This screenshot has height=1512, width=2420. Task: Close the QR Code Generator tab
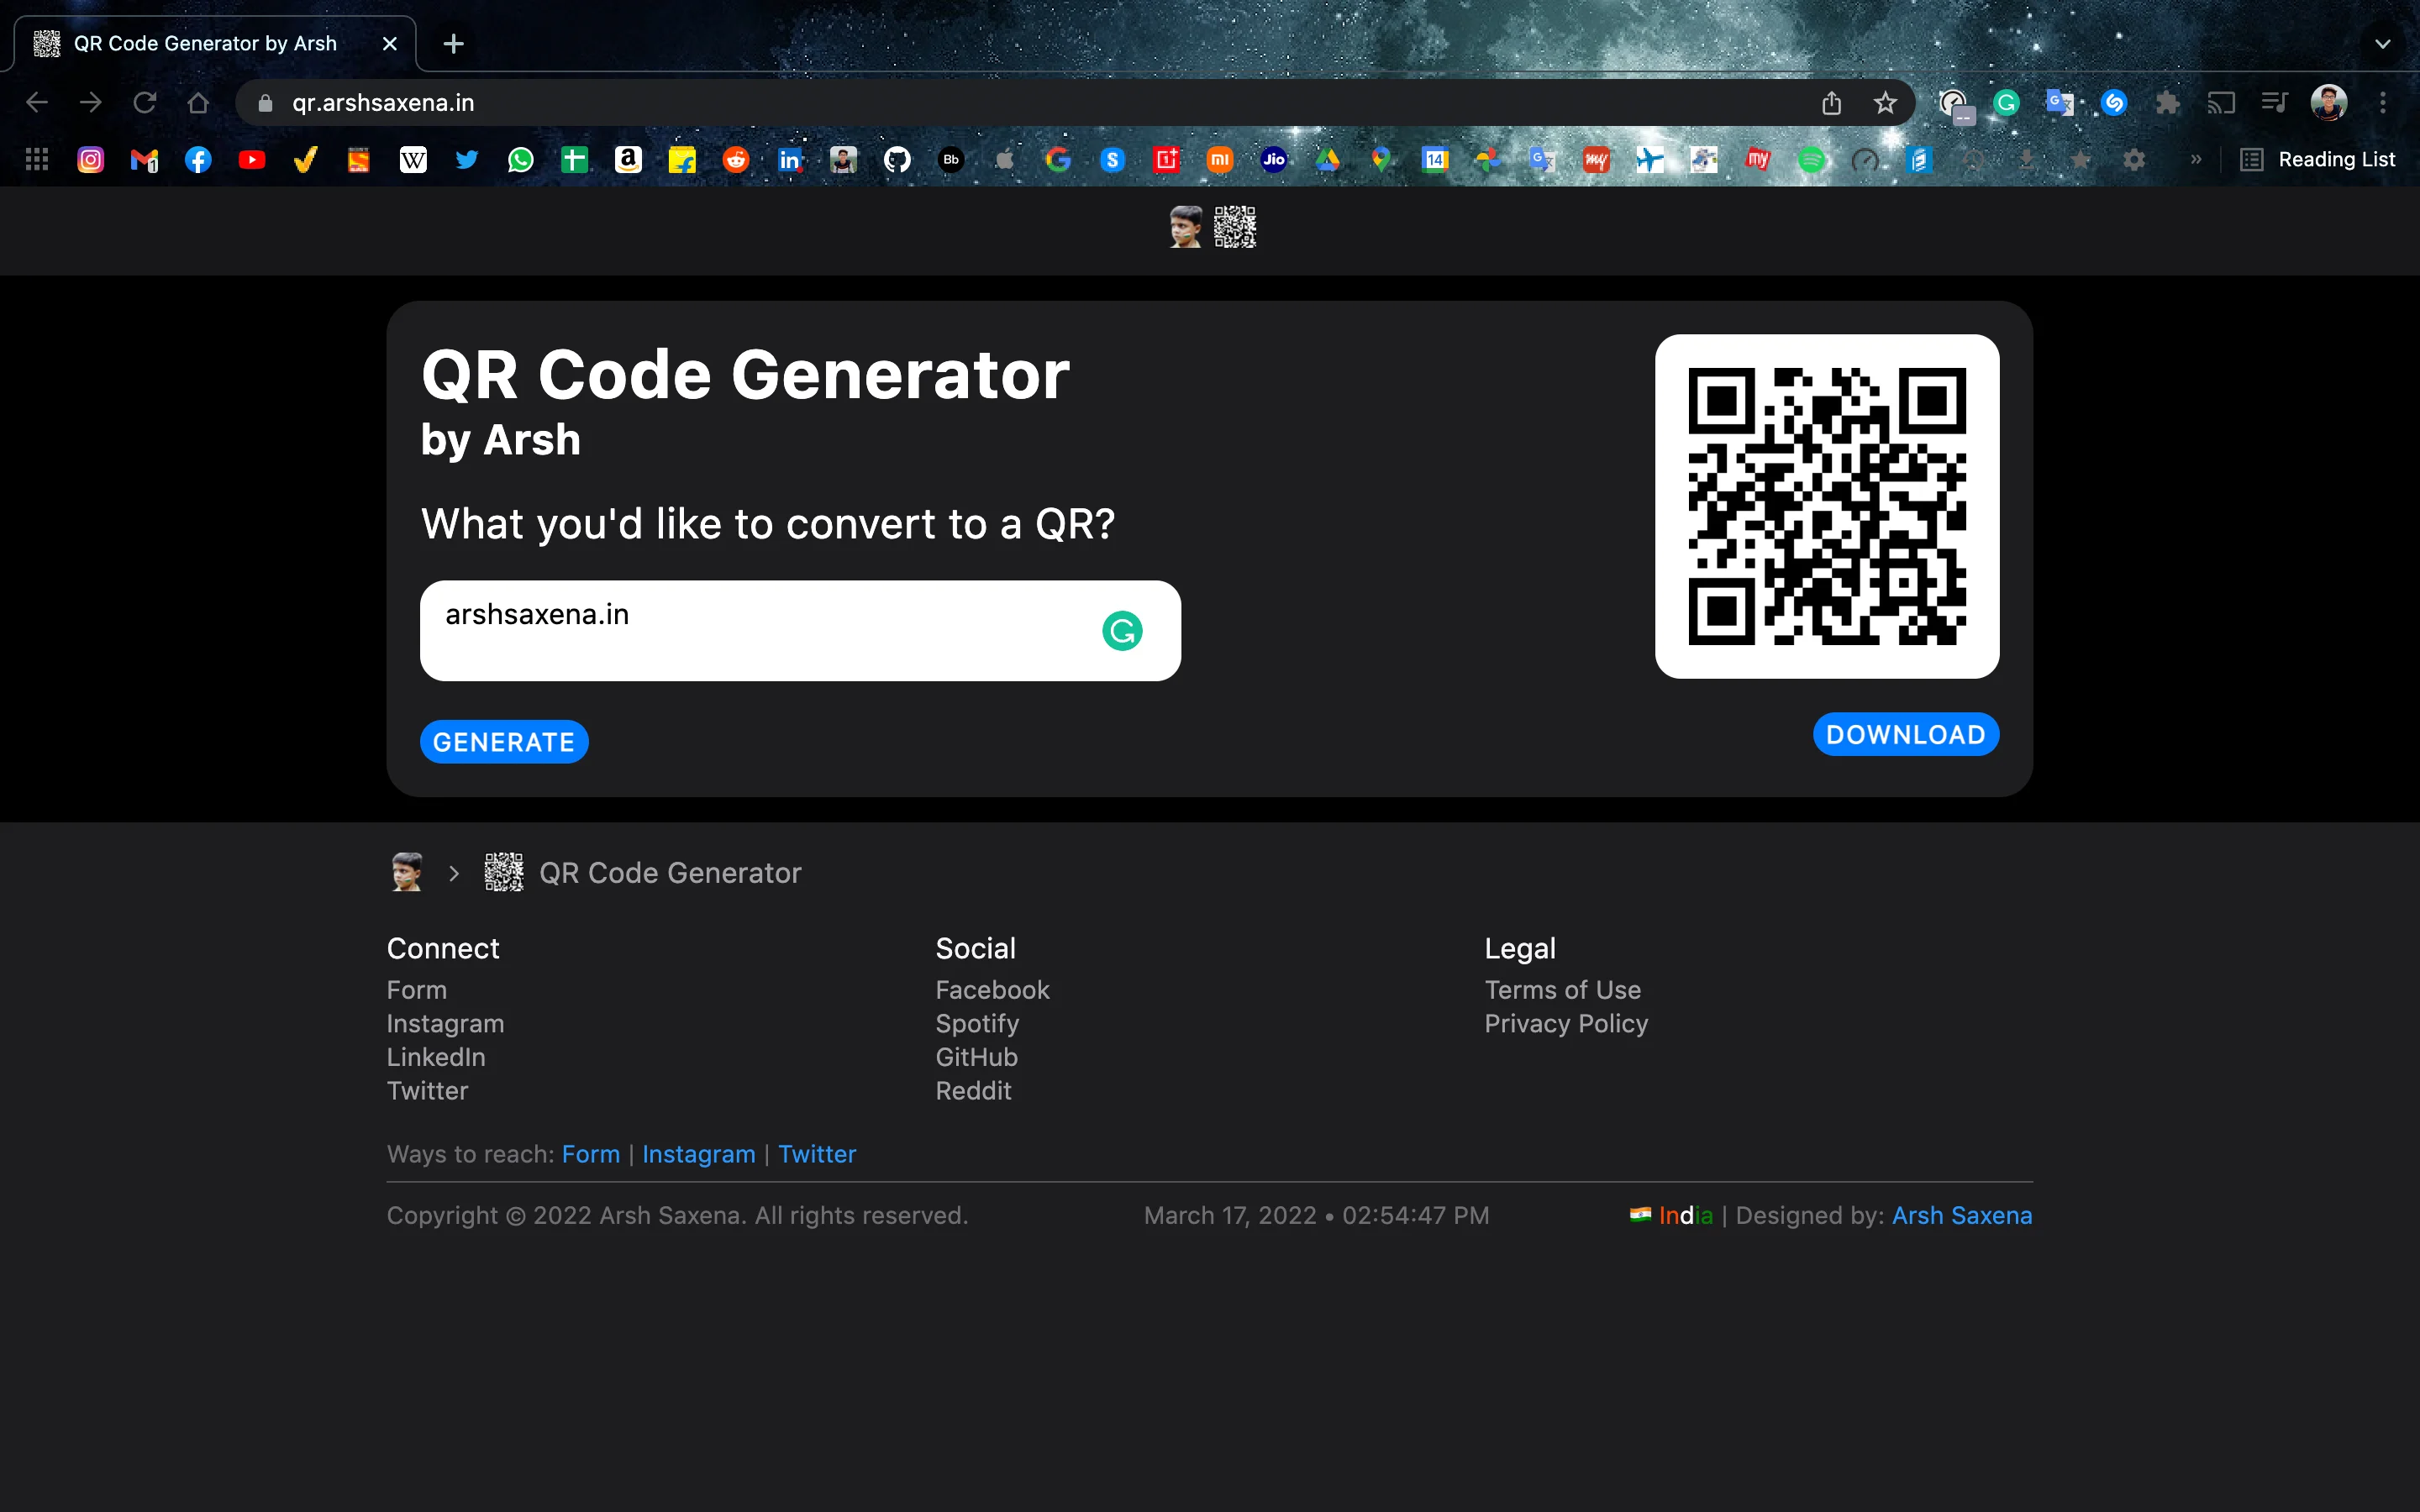(390, 44)
